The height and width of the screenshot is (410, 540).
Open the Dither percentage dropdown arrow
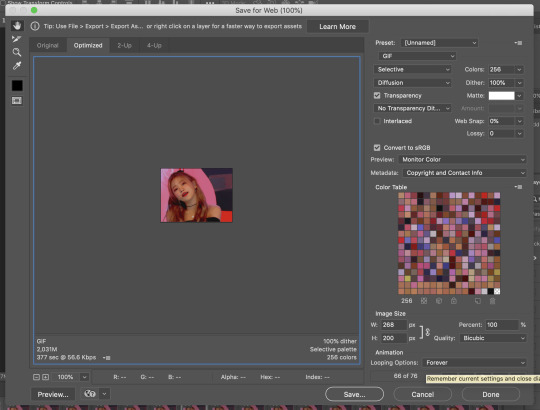(519, 83)
